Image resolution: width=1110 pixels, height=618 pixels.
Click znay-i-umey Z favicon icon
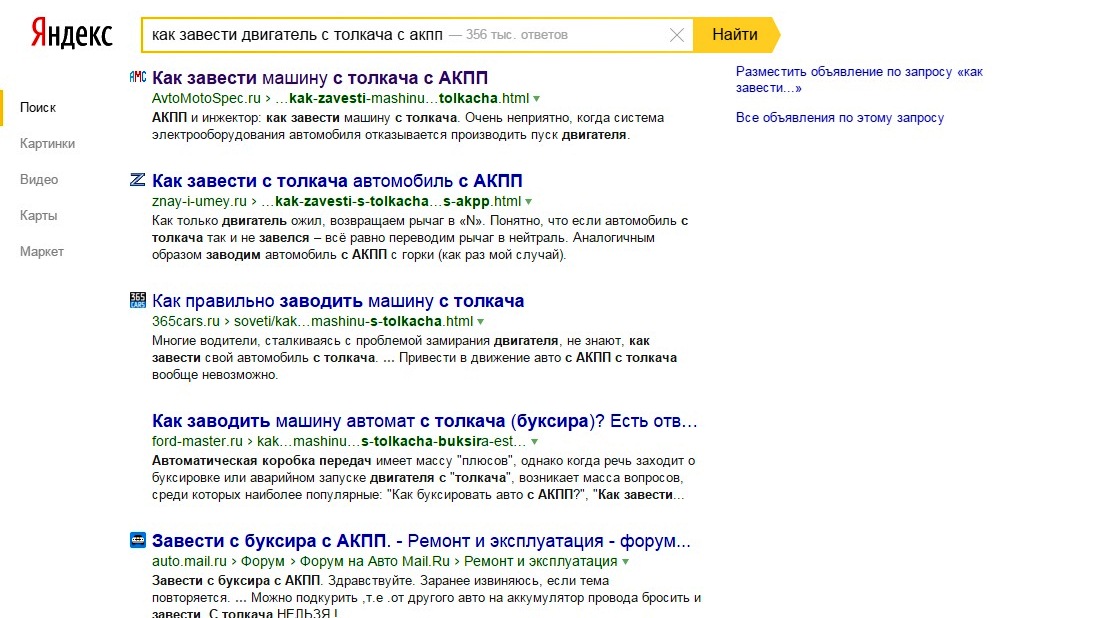click(x=138, y=180)
